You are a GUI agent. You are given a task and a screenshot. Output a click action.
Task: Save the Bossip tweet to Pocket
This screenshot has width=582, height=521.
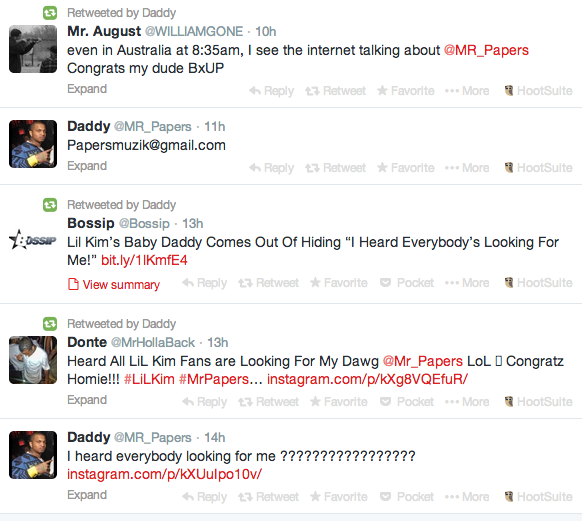point(407,283)
